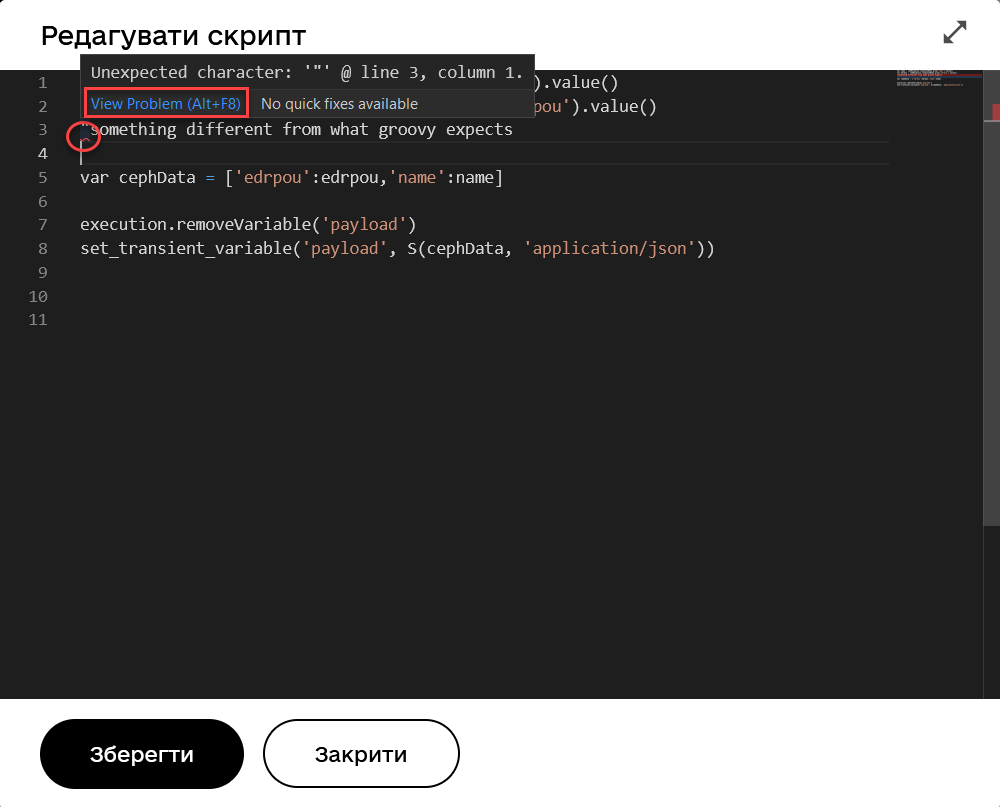Click line number 8 in the gutter
The width and height of the screenshot is (1000, 807).
(43, 248)
